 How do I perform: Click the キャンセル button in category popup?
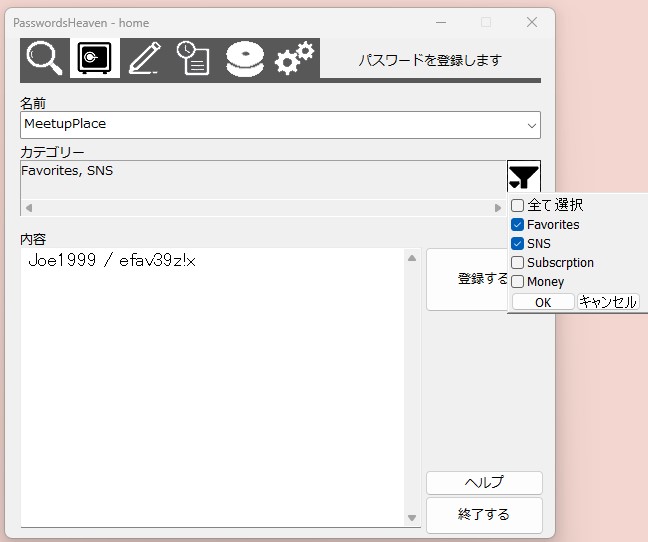tap(608, 302)
